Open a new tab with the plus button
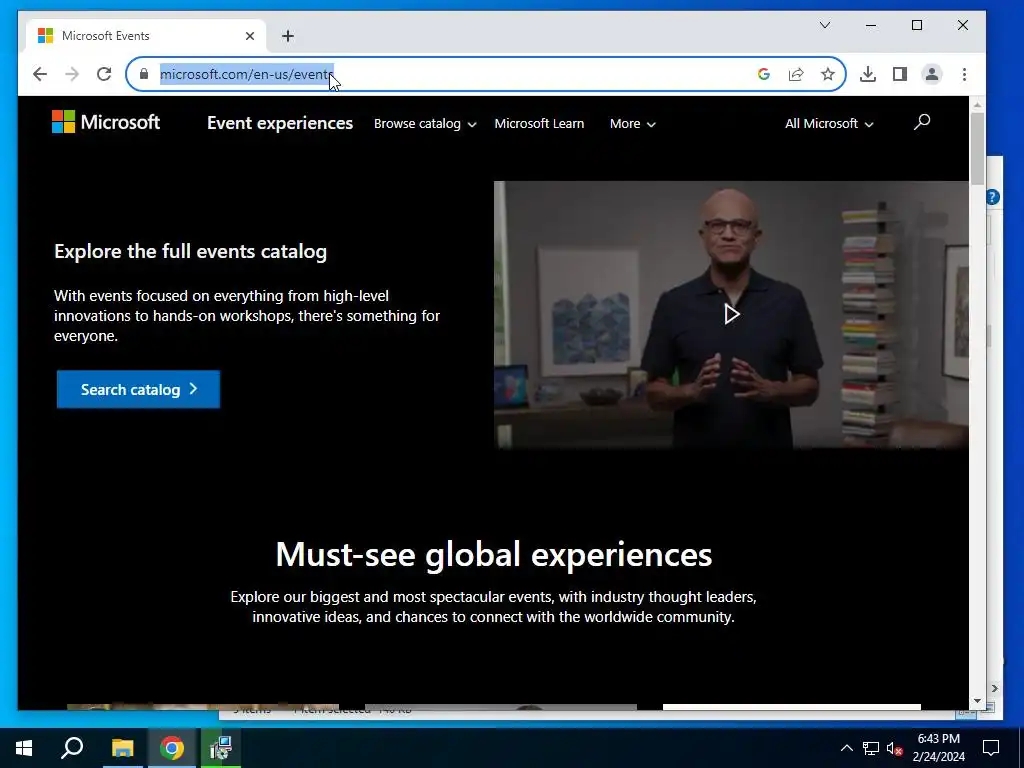Image resolution: width=1024 pixels, height=768 pixels. click(288, 36)
